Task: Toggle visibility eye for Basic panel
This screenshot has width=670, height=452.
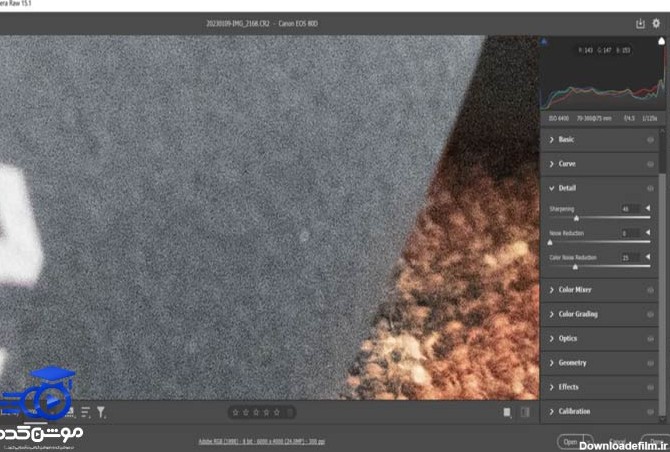Action: 650,140
